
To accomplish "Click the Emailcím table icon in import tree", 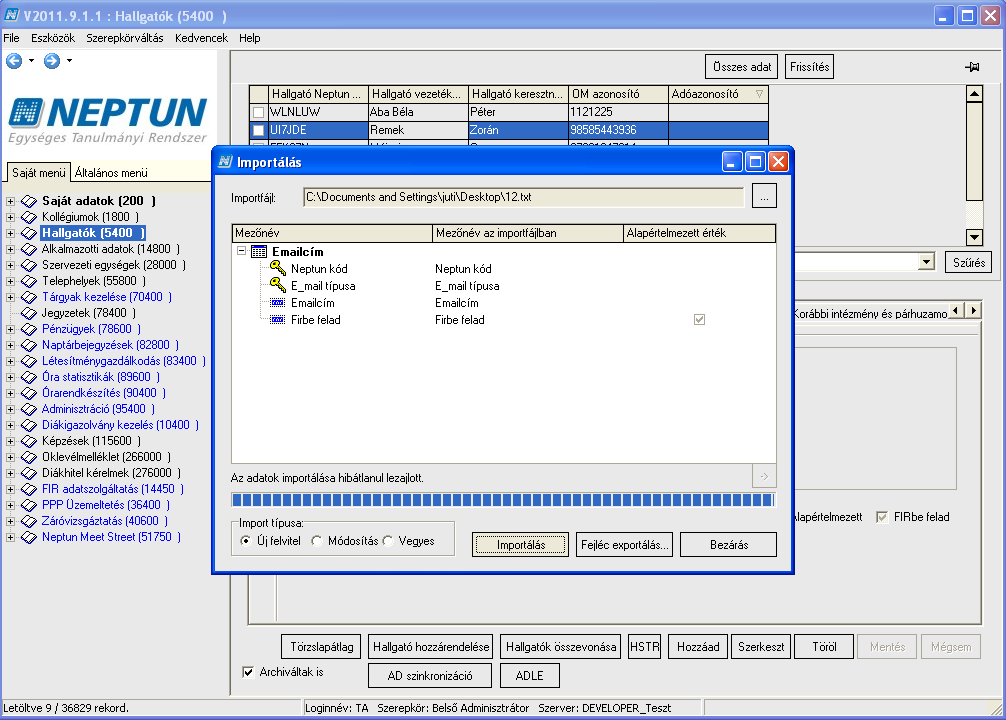I will tap(259, 252).
